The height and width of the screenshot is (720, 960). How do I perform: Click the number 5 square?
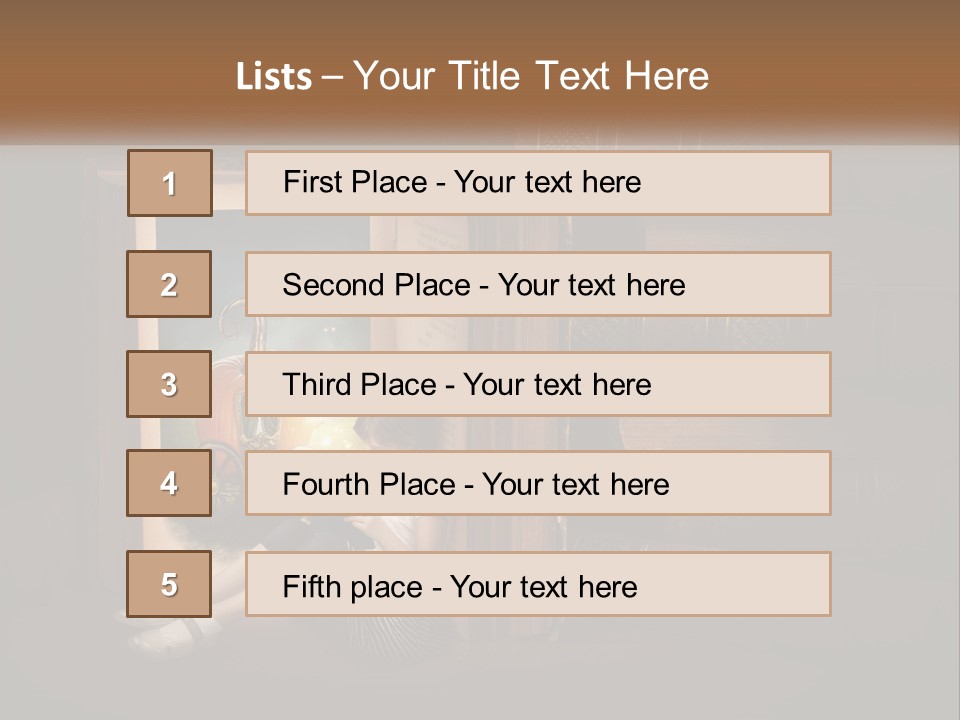pos(169,584)
